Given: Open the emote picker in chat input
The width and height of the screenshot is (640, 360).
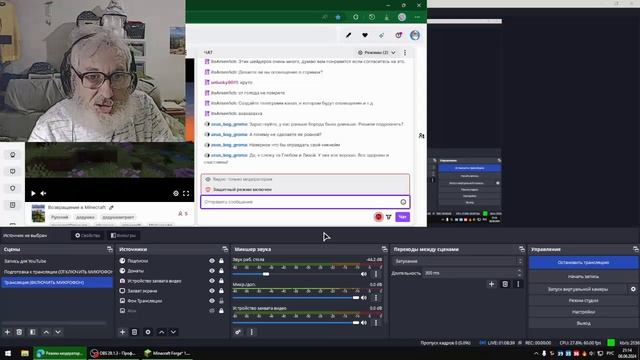Looking at the screenshot, I should pyautogui.click(x=403, y=202).
